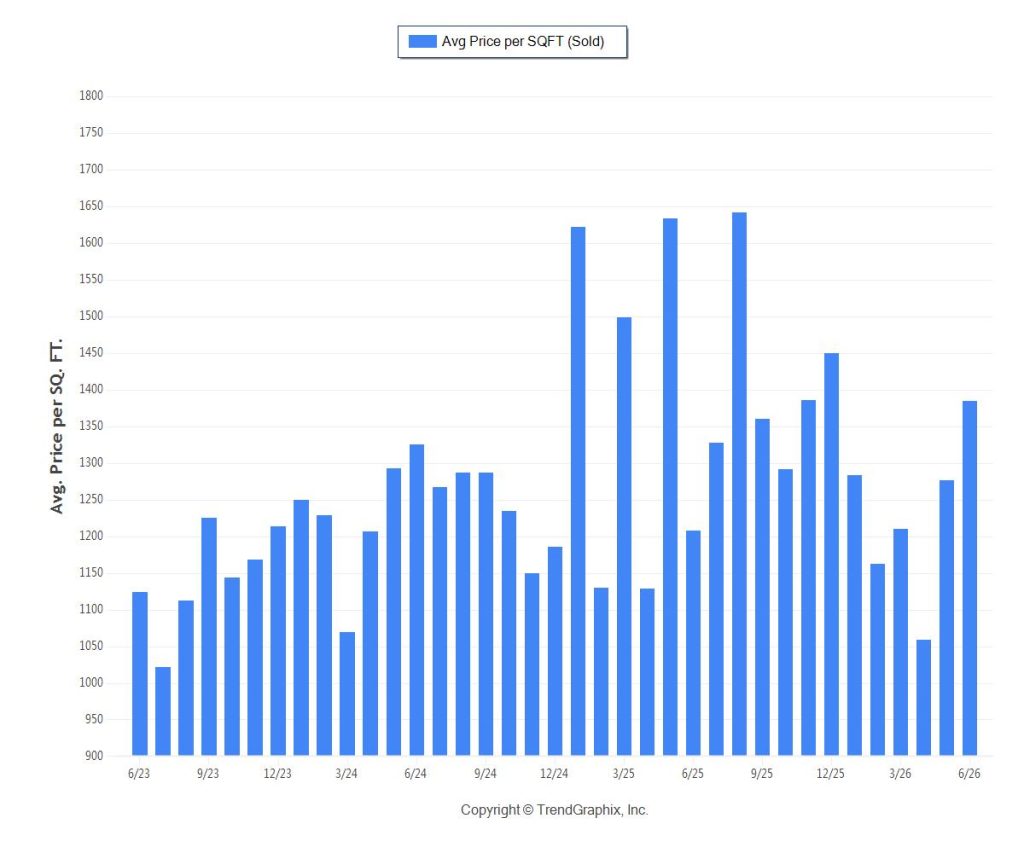The width and height of the screenshot is (1024, 853).
Task: Click the blue legend color swatch
Action: 423,41
